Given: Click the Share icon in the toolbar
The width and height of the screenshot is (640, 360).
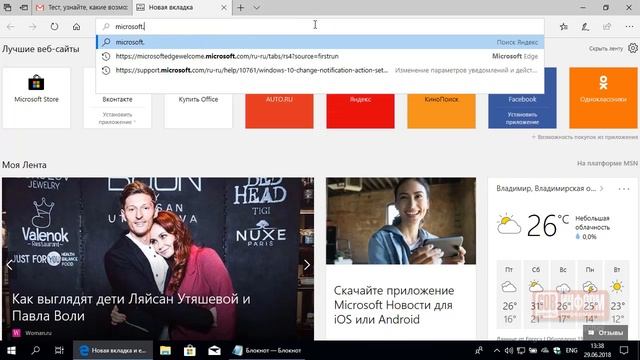Looking at the screenshot, I should tap(607, 27).
